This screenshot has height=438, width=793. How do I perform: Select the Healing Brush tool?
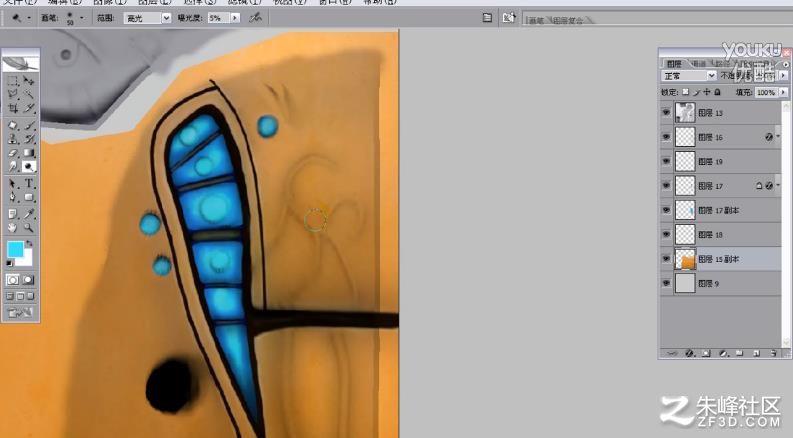coord(13,125)
